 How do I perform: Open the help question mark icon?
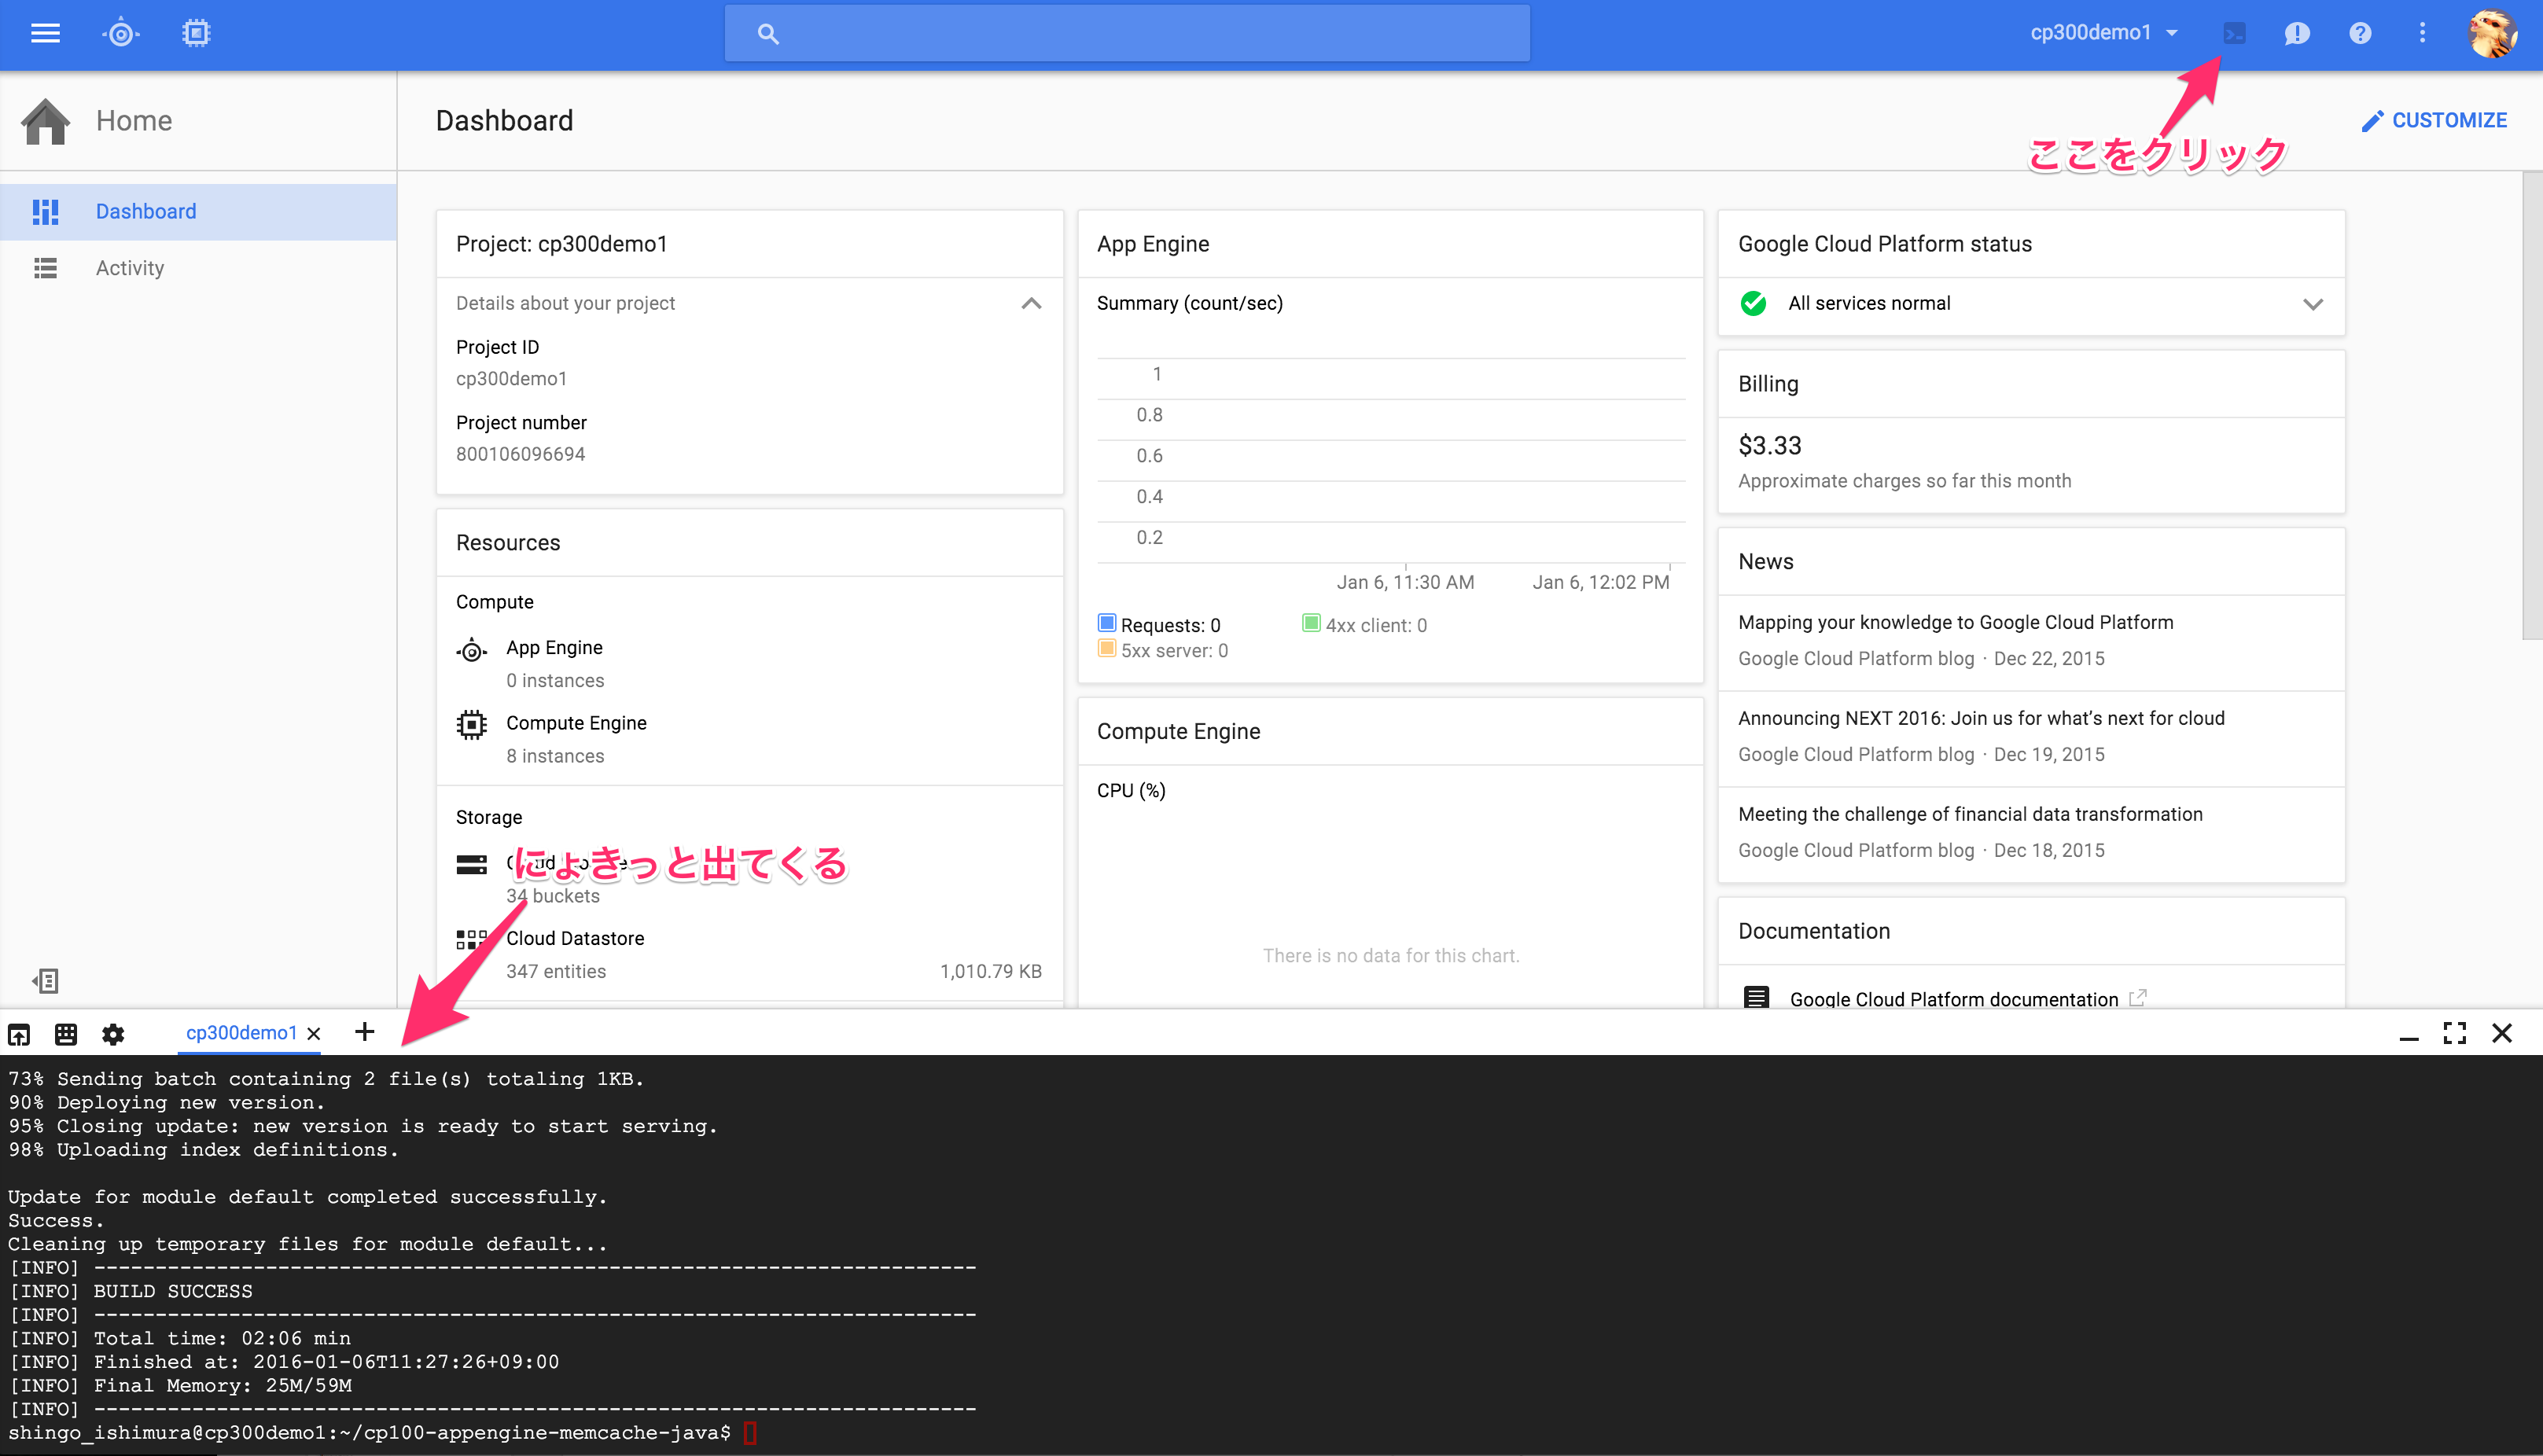click(2360, 33)
